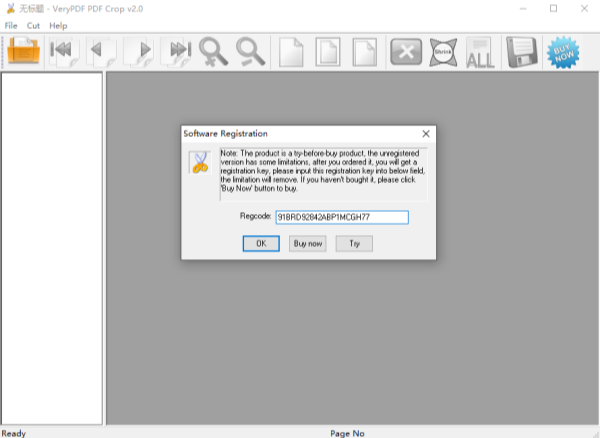Open the Help menu
600x438 pixels.
[58, 26]
